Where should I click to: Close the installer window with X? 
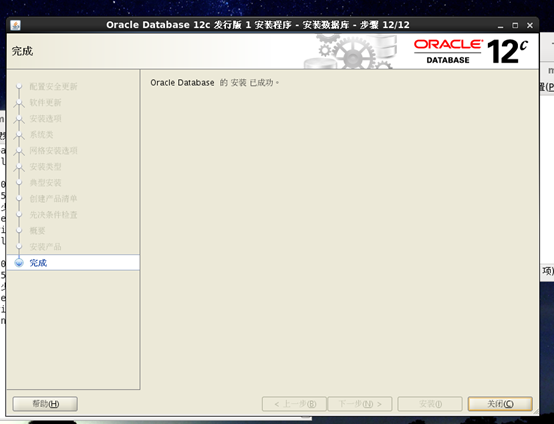click(530, 26)
